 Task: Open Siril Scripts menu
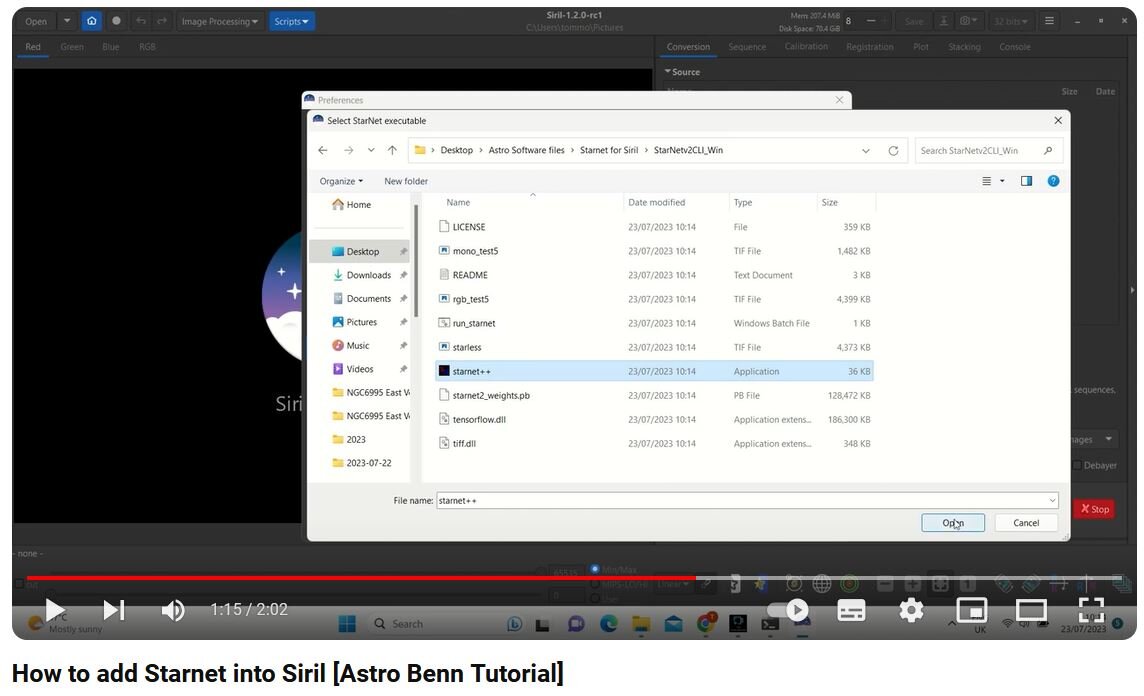[291, 21]
